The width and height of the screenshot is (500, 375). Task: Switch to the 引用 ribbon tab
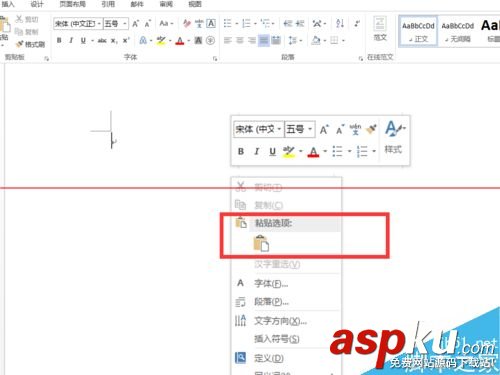108,4
